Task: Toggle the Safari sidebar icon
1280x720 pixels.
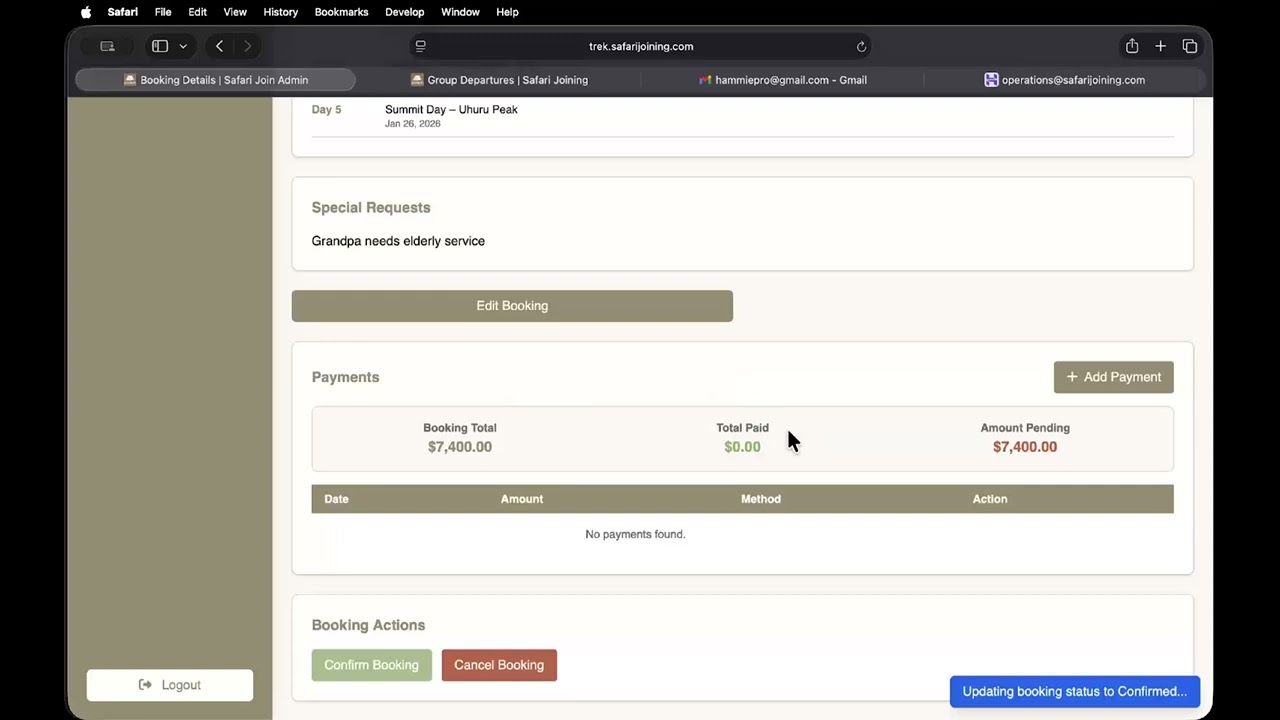Action: [x=160, y=46]
